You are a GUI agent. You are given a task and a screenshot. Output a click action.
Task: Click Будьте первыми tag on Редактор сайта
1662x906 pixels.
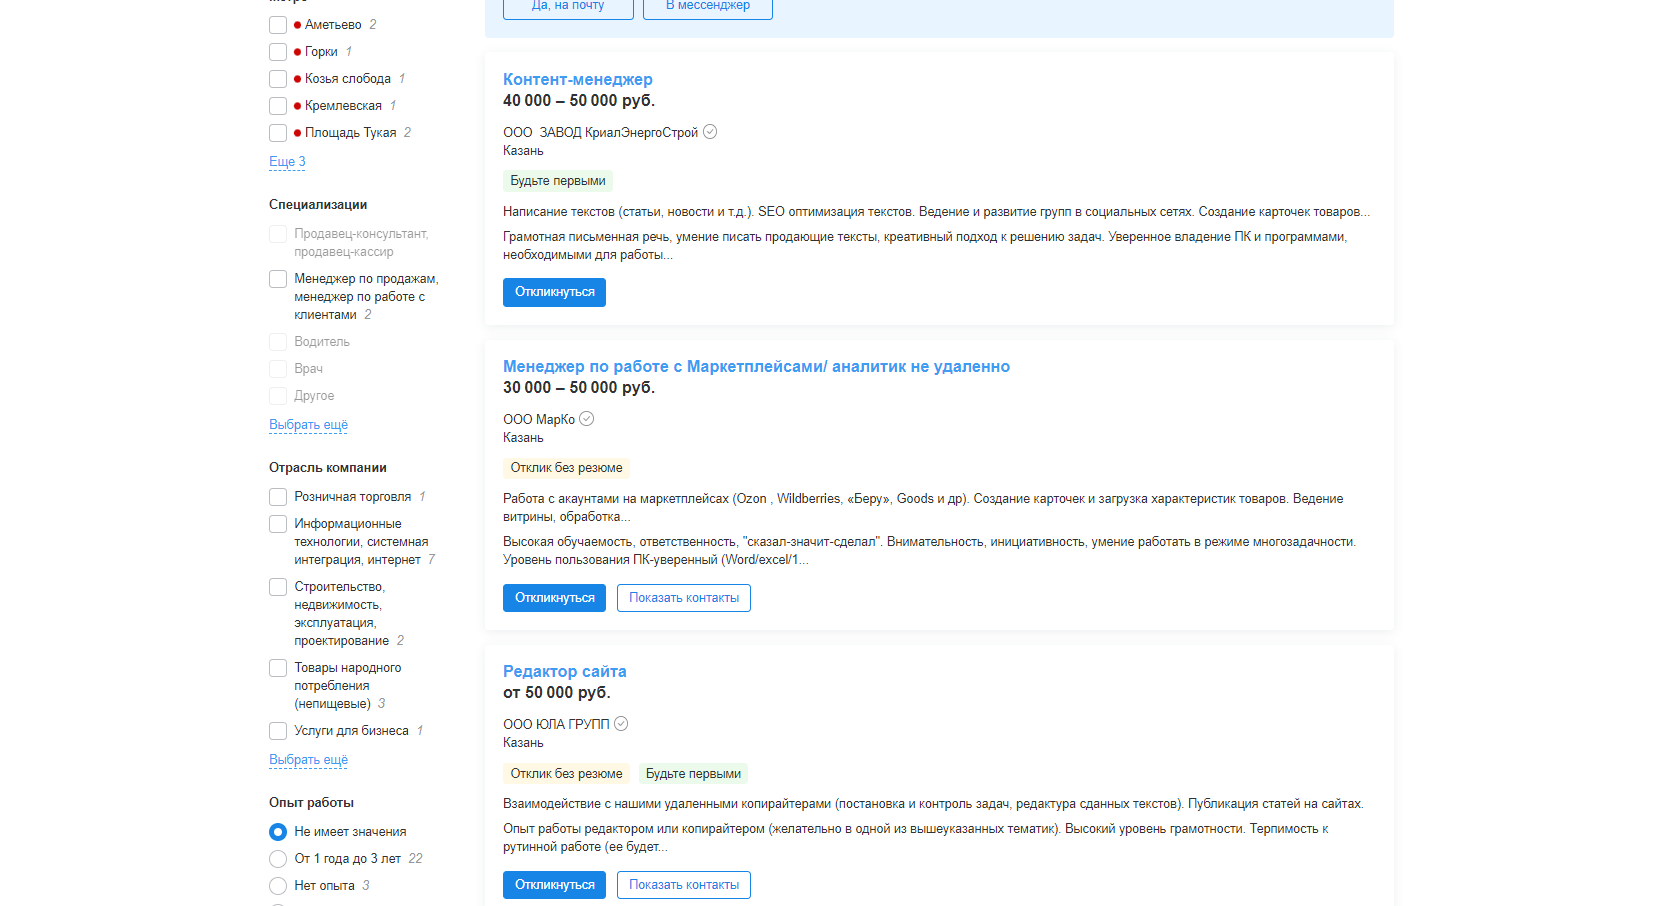693,774
